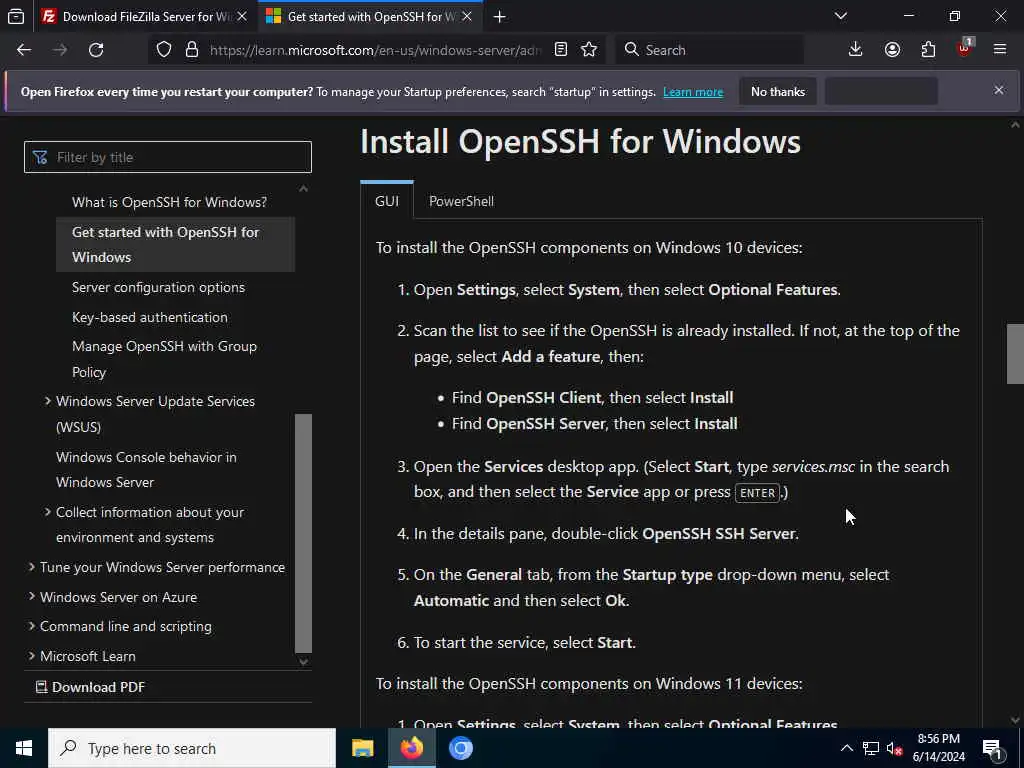1024x768 pixels.
Task: Select Get started with OpenSSH for Windows
Action: [x=175, y=244]
